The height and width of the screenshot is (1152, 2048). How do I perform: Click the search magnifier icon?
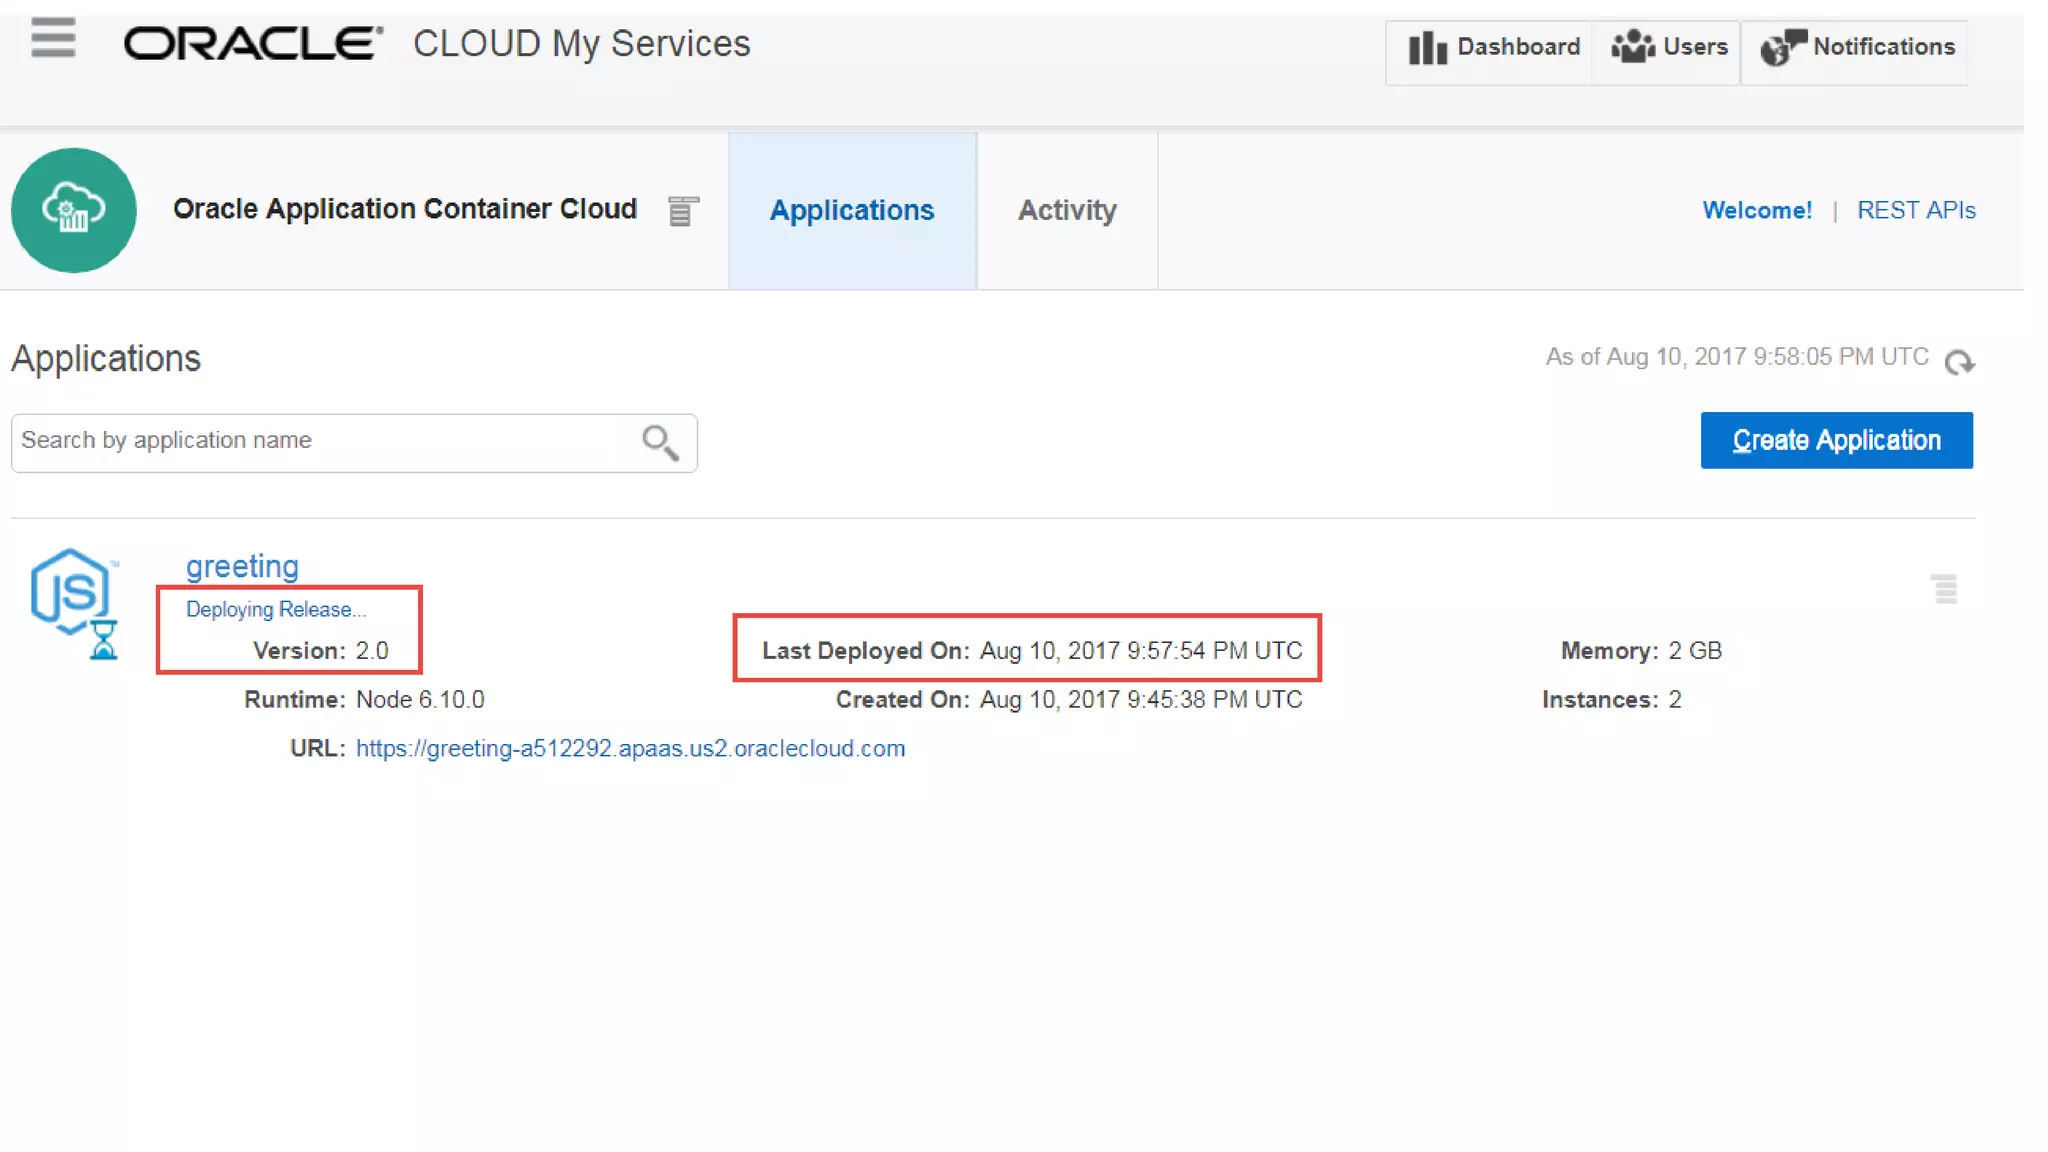660,442
